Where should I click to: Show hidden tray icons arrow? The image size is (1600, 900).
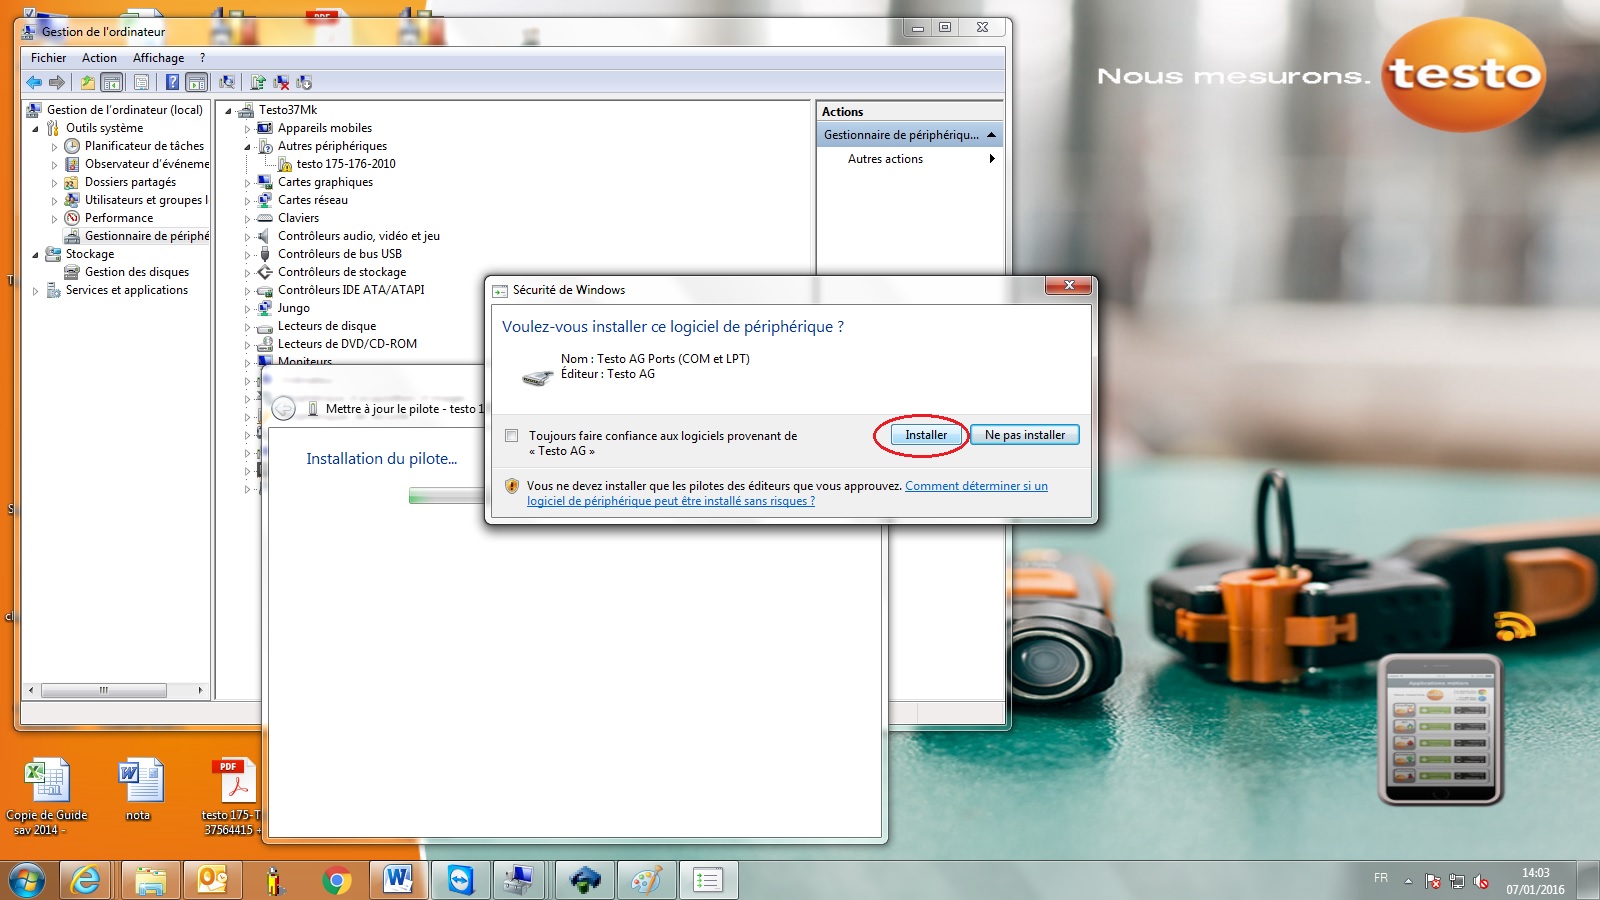pos(1408,881)
